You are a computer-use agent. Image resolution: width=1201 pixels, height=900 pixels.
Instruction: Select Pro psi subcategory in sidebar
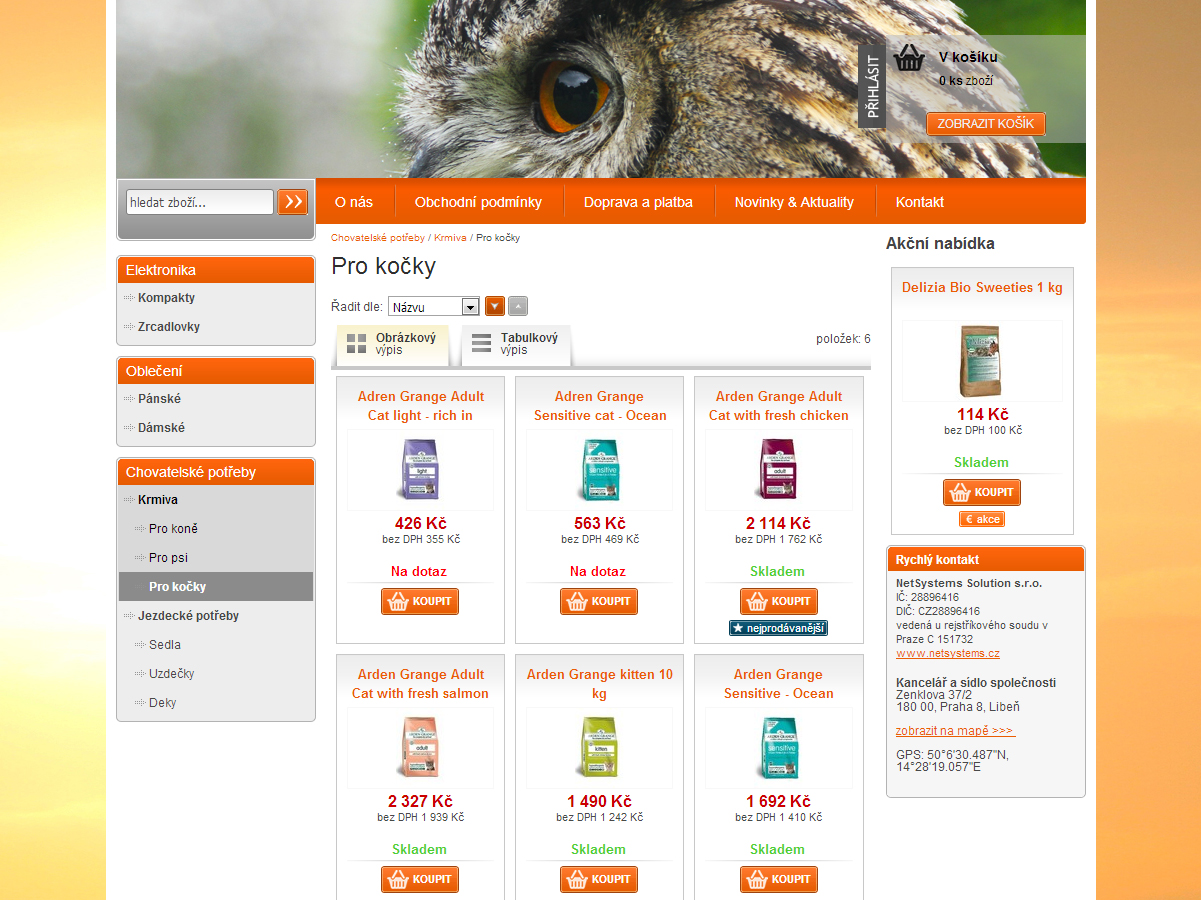(168, 558)
